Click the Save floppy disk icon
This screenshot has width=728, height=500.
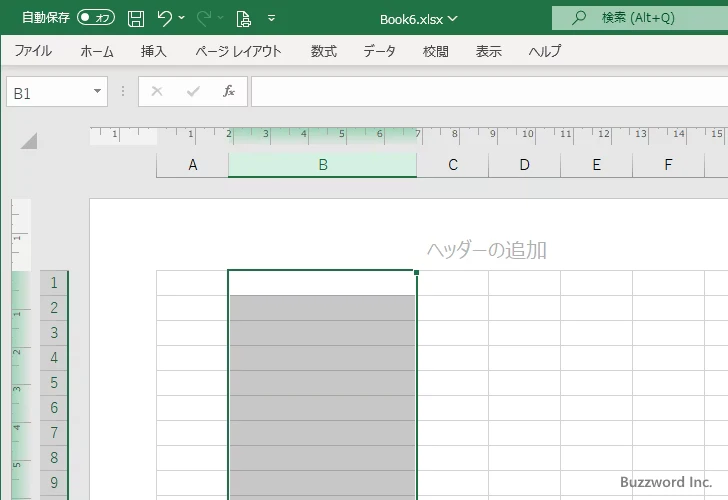(x=136, y=19)
